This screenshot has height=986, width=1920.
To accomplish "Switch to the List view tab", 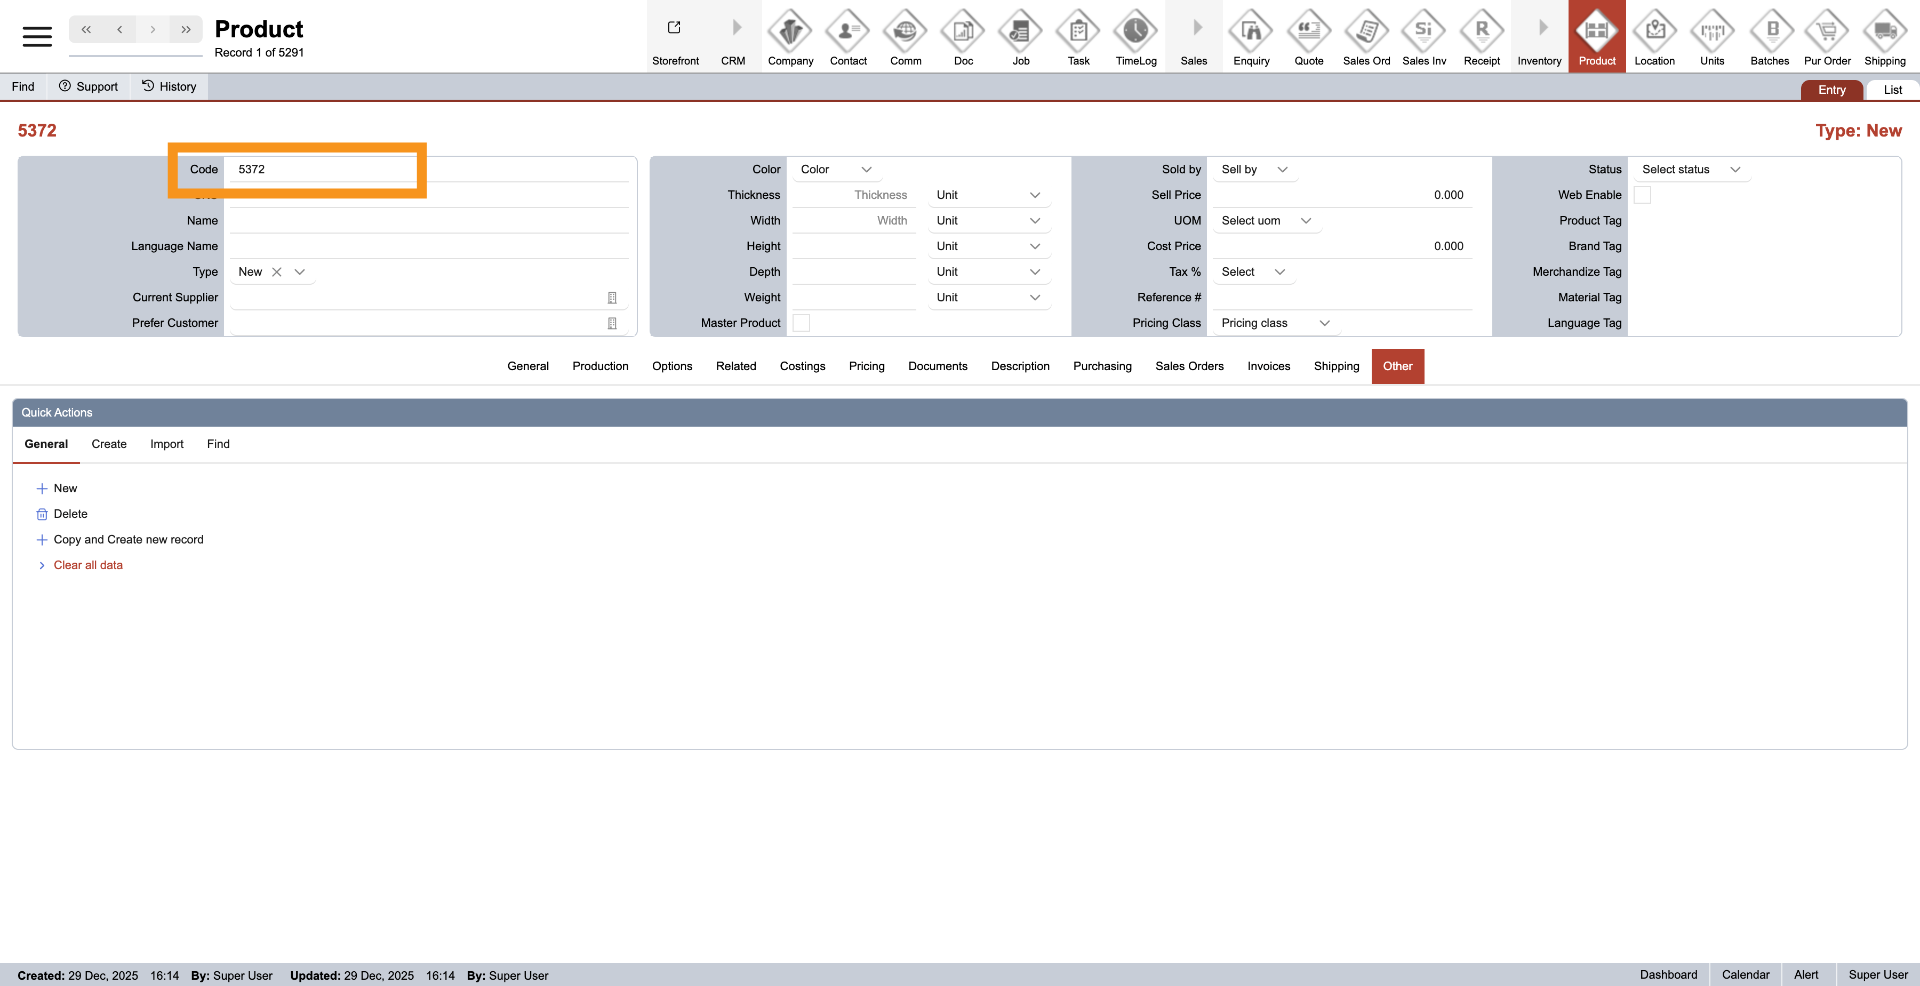I will pos(1892,90).
